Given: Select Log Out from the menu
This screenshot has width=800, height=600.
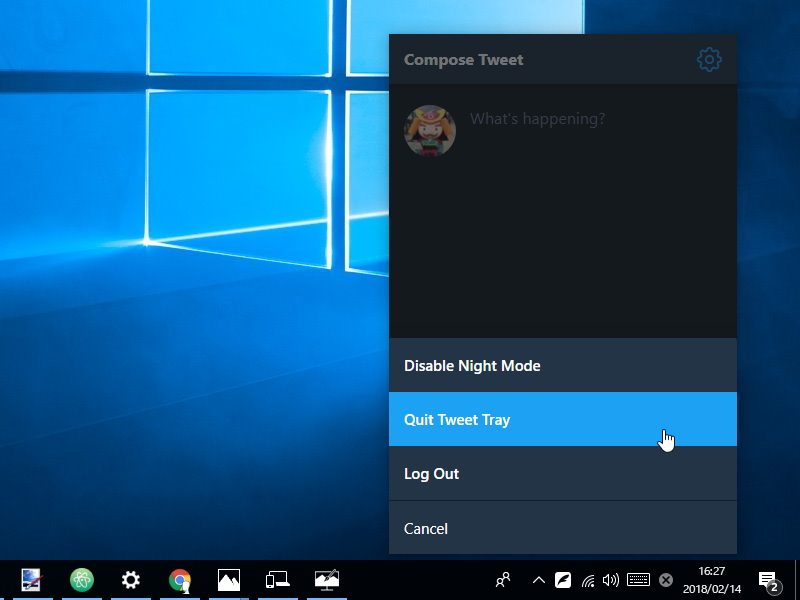Looking at the screenshot, I should pyautogui.click(x=563, y=473).
